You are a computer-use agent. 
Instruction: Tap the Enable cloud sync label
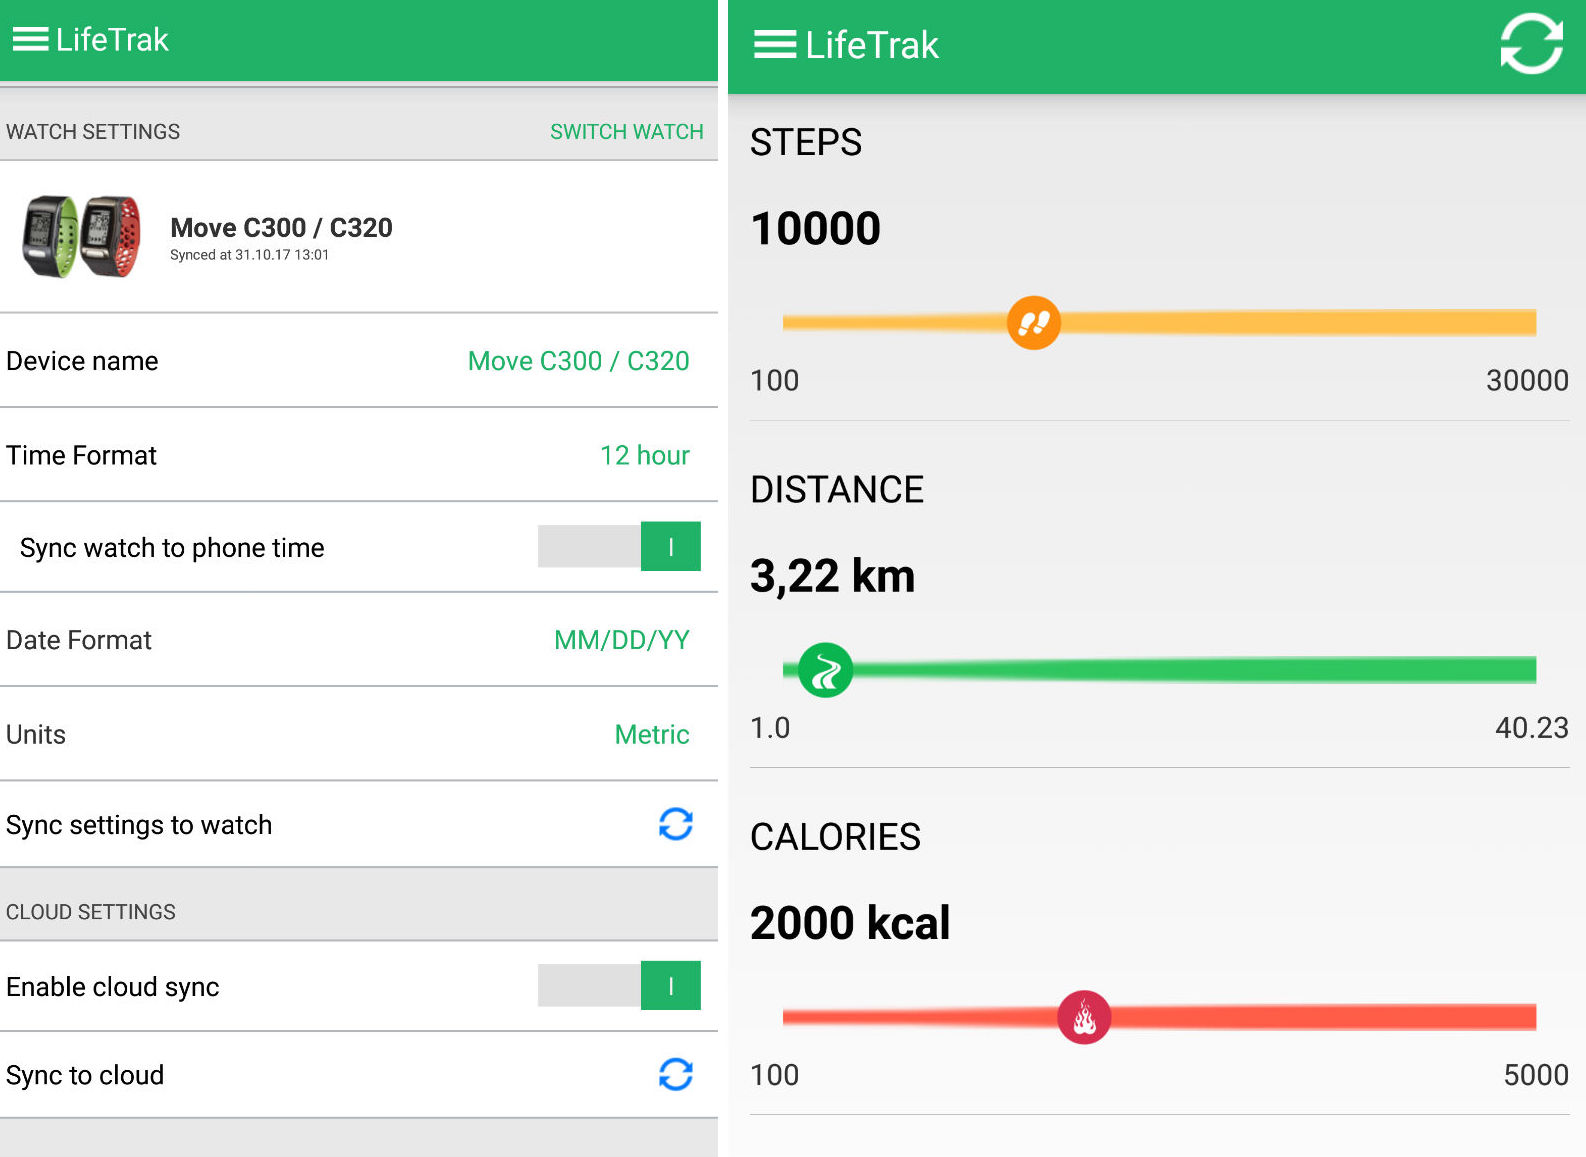(x=113, y=987)
